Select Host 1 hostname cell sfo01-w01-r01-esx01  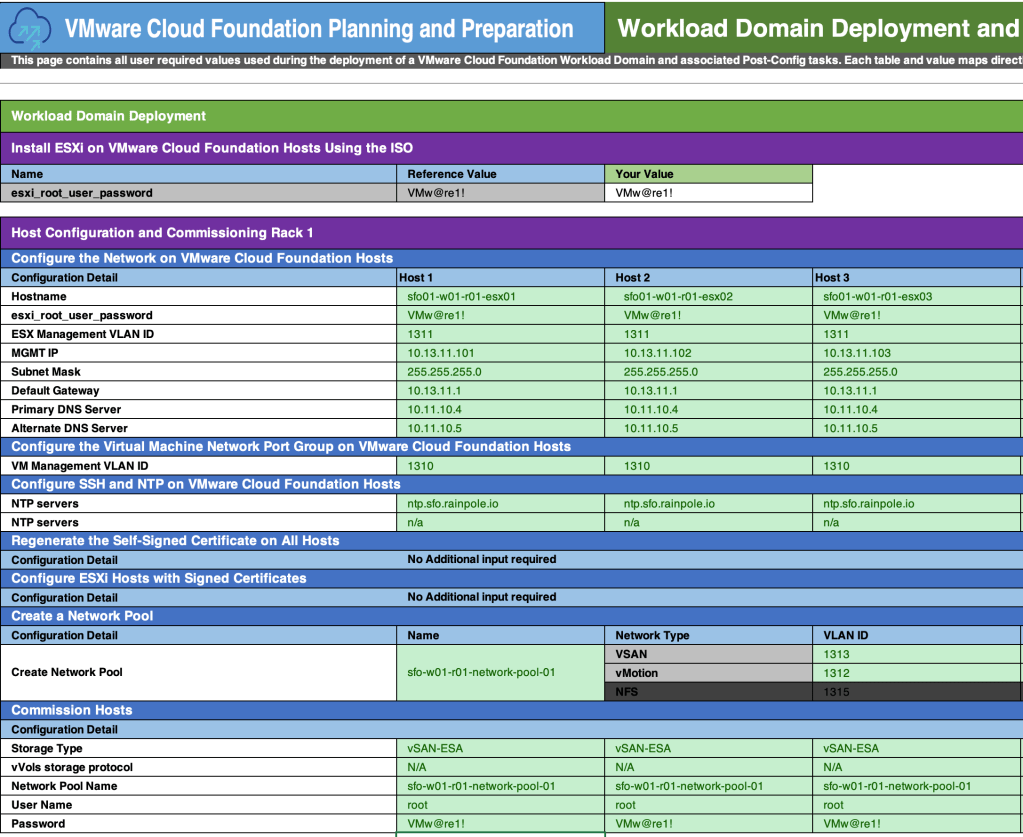pos(500,297)
